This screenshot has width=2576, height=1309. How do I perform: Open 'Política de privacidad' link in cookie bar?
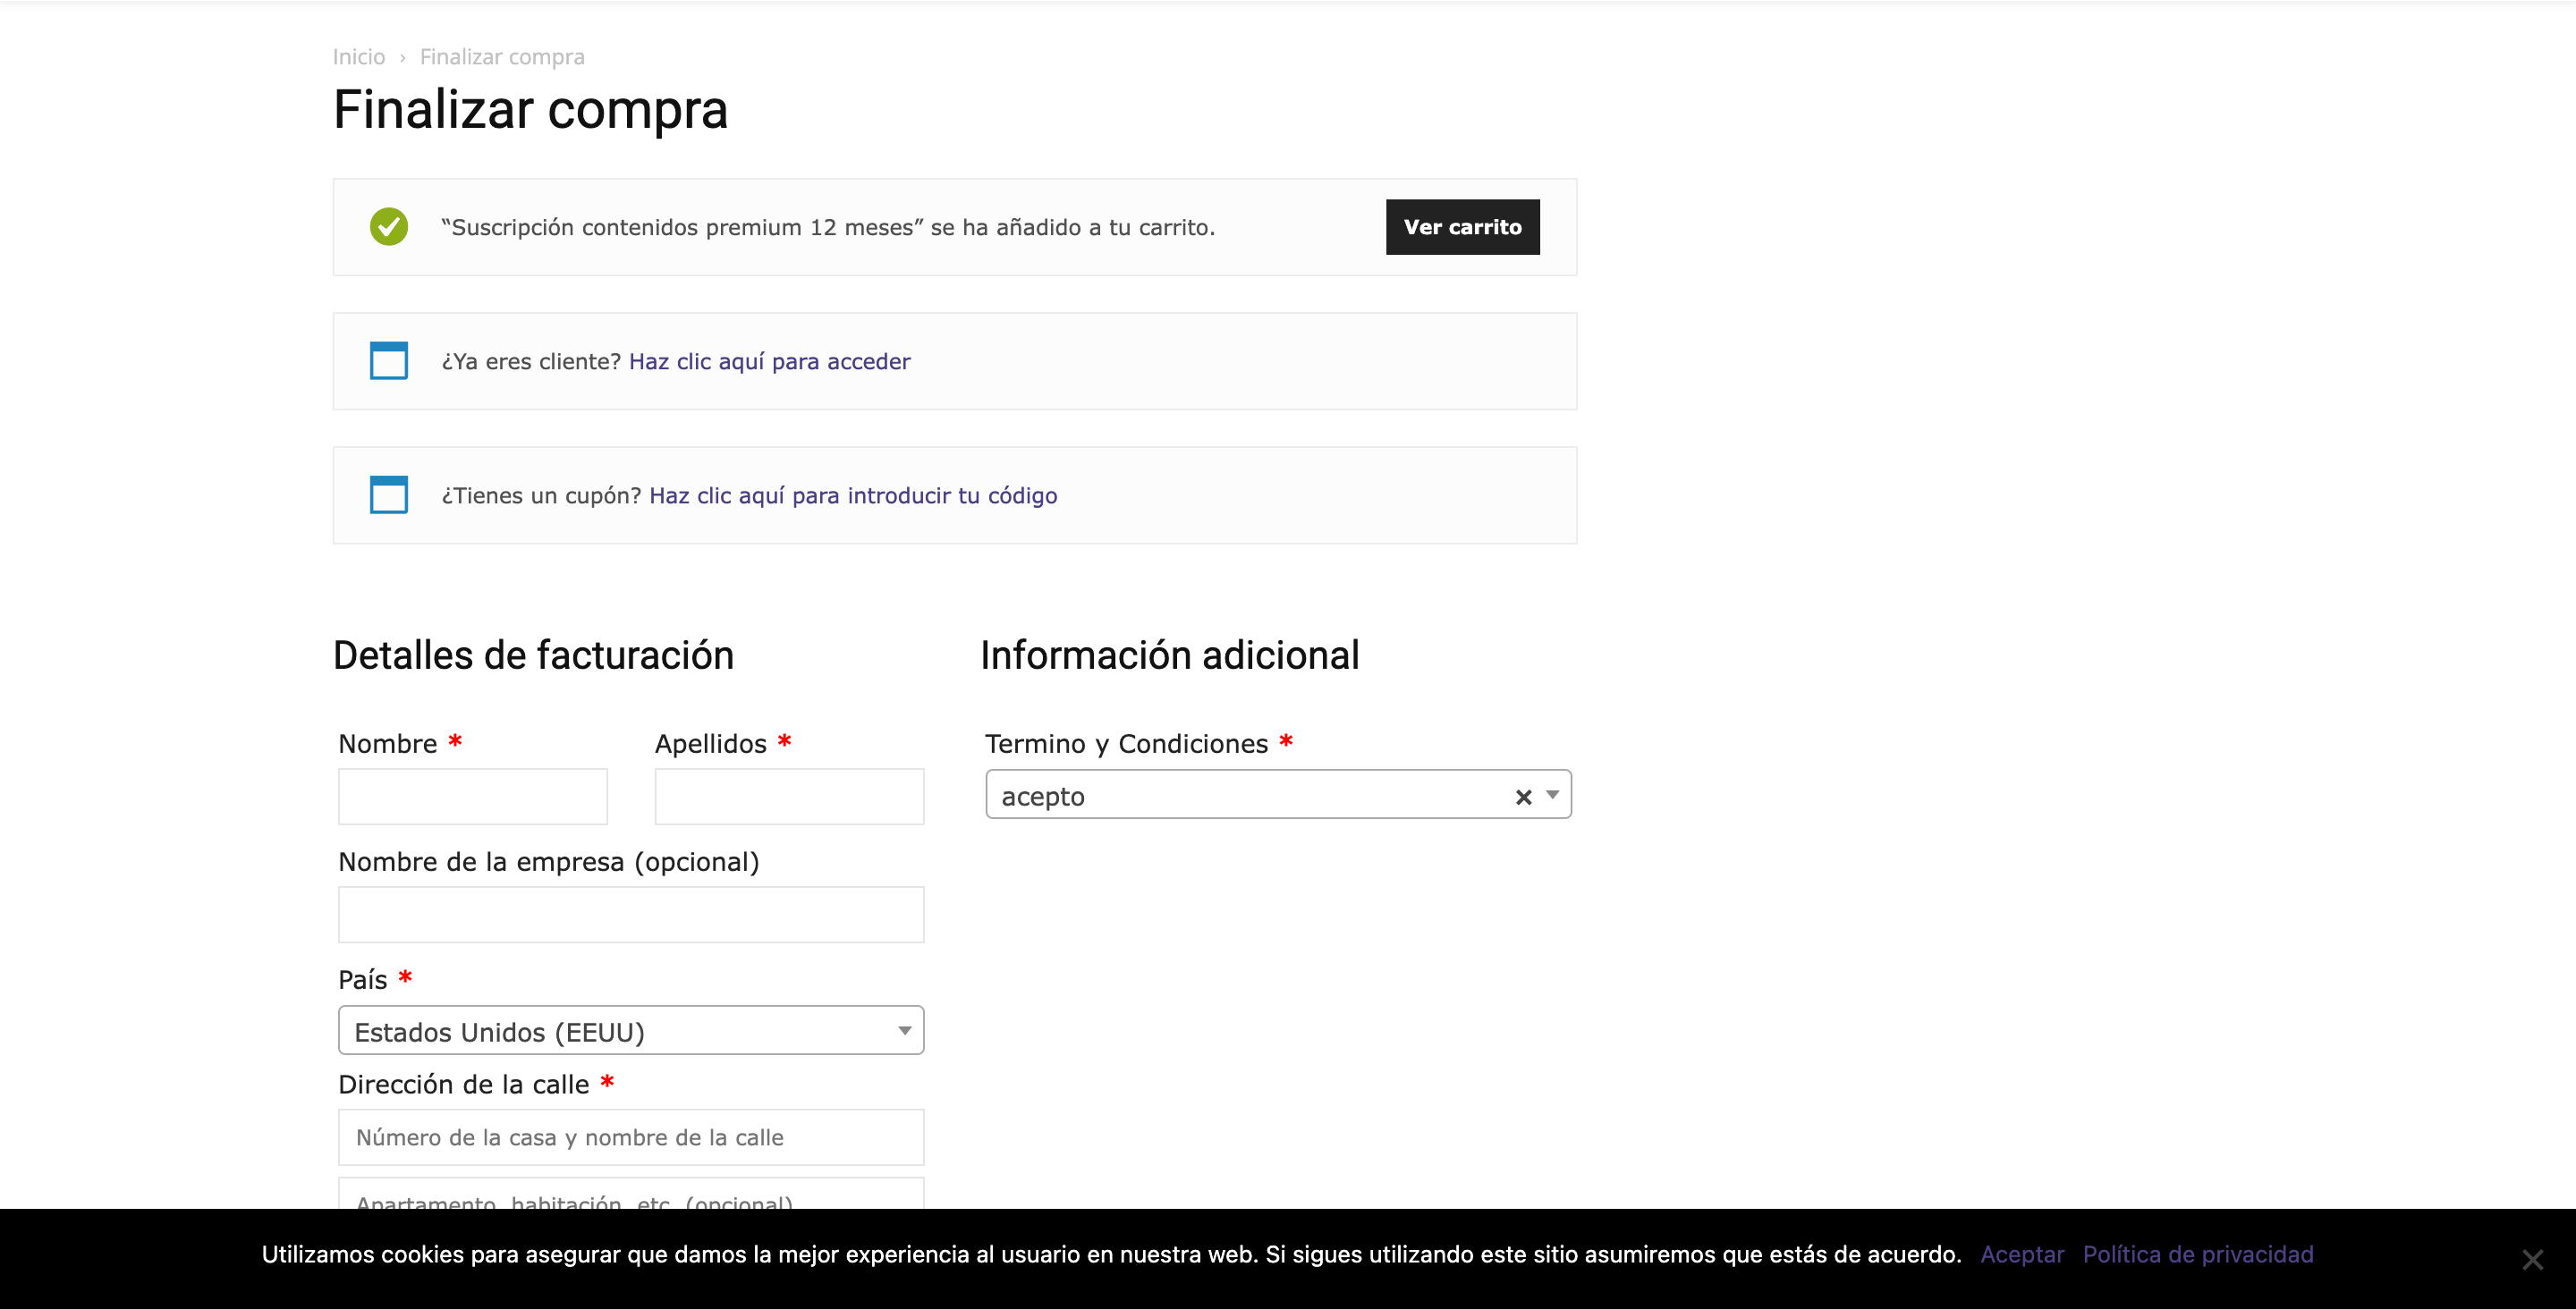(x=2198, y=1255)
